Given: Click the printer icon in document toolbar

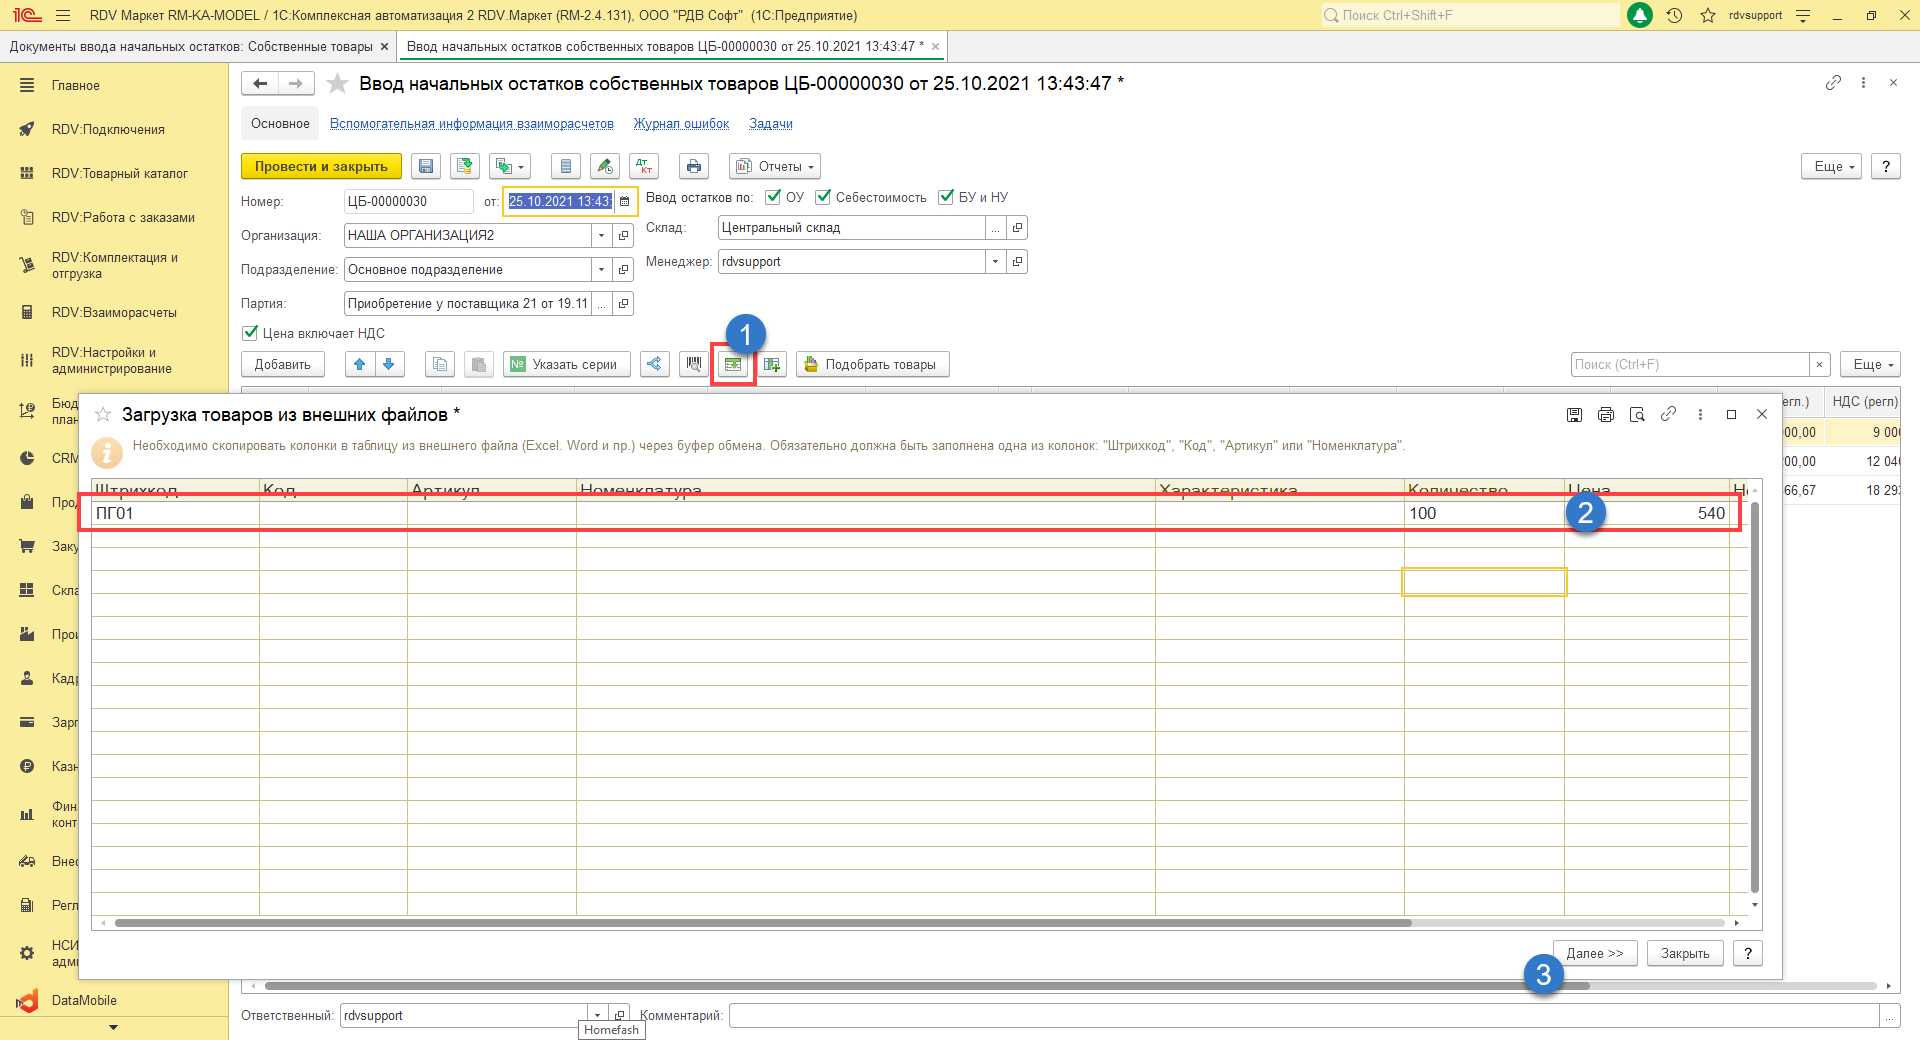Looking at the screenshot, I should 694,167.
